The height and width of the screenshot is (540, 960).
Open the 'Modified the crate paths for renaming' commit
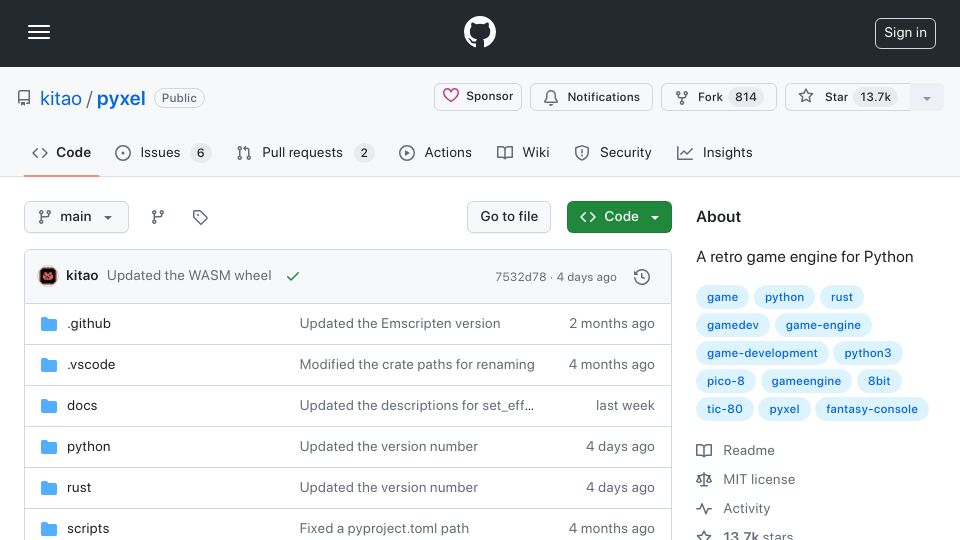pos(417,364)
